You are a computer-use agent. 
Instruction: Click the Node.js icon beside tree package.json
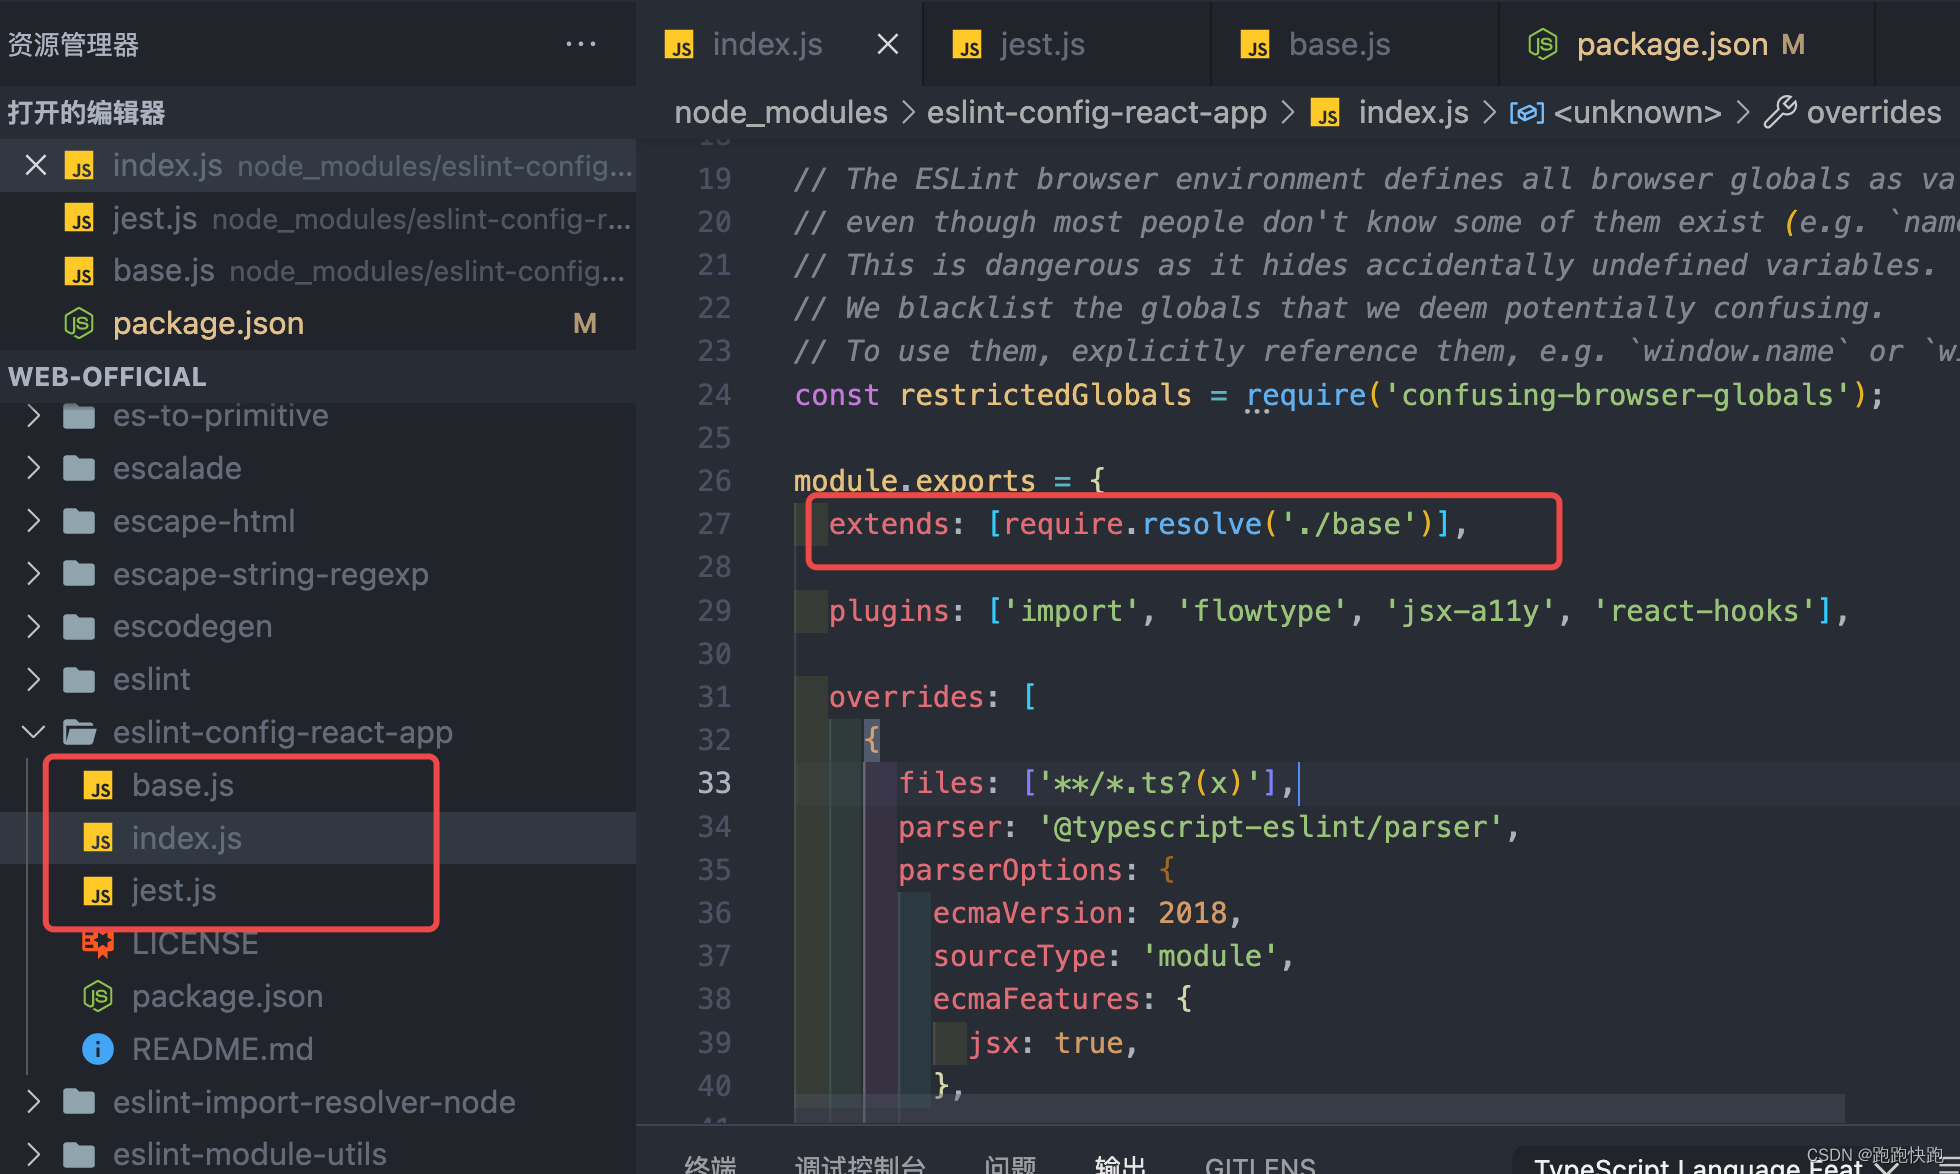[98, 996]
